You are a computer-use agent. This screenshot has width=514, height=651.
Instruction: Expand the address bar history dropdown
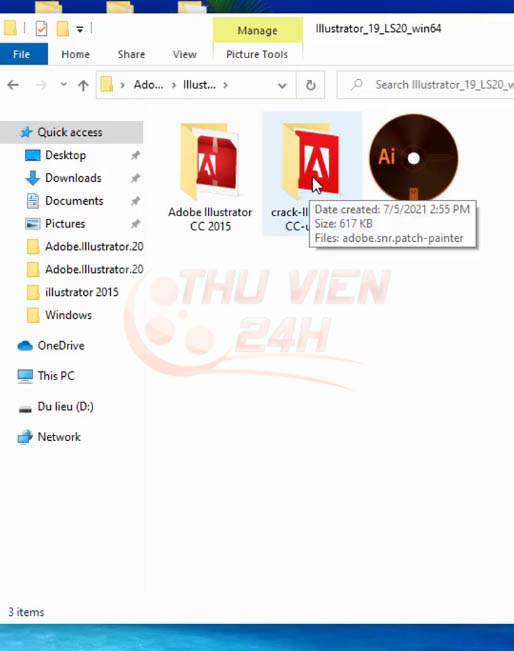[x=282, y=86]
